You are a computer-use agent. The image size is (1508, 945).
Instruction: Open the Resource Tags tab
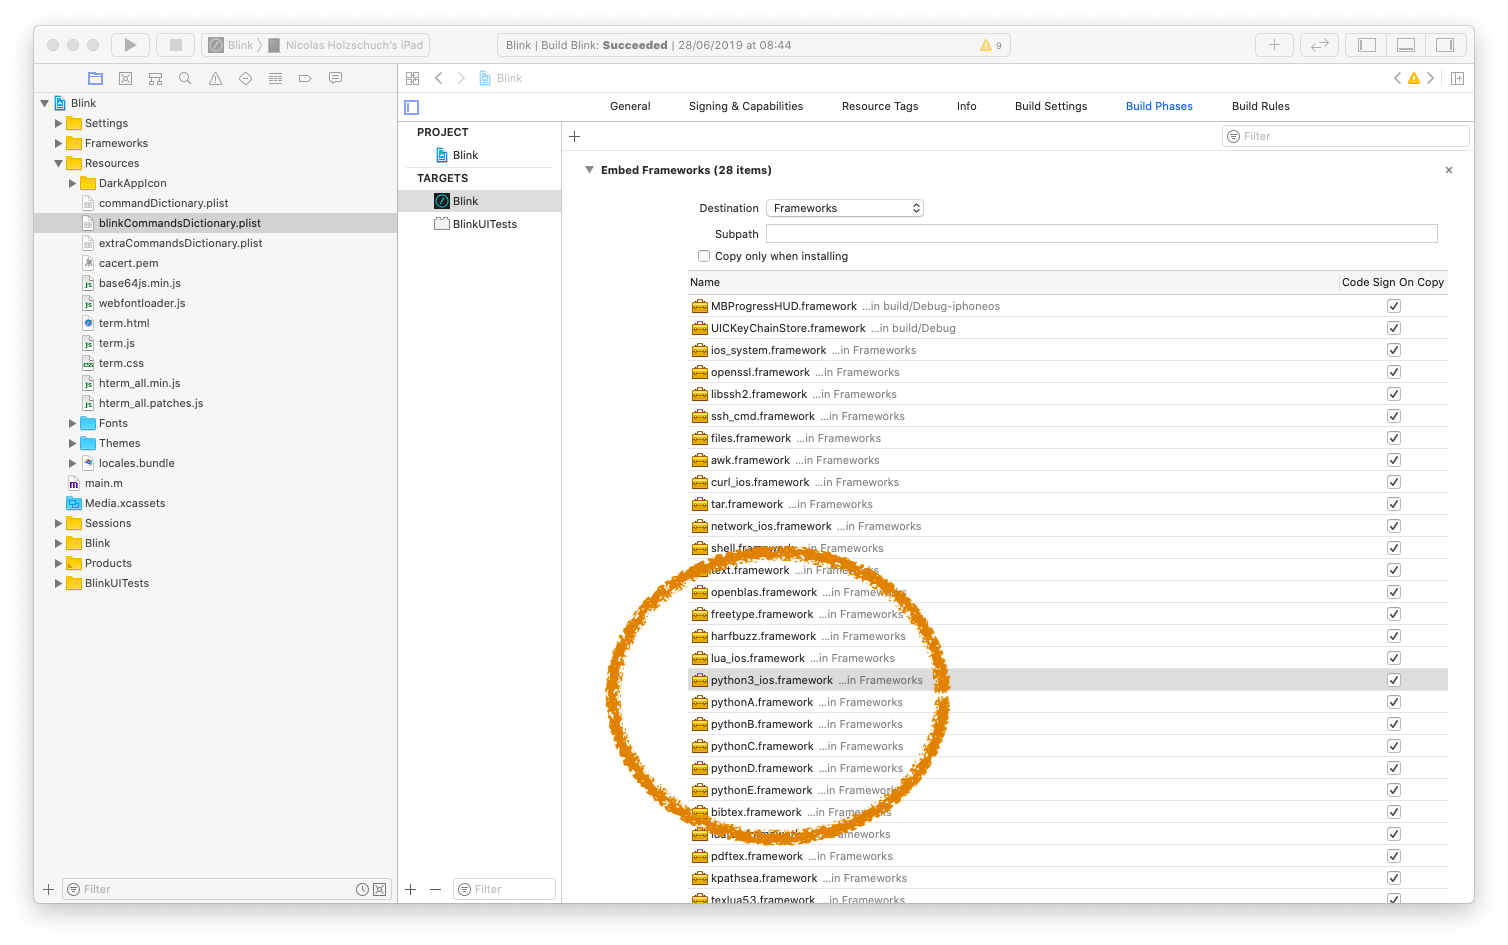[880, 106]
